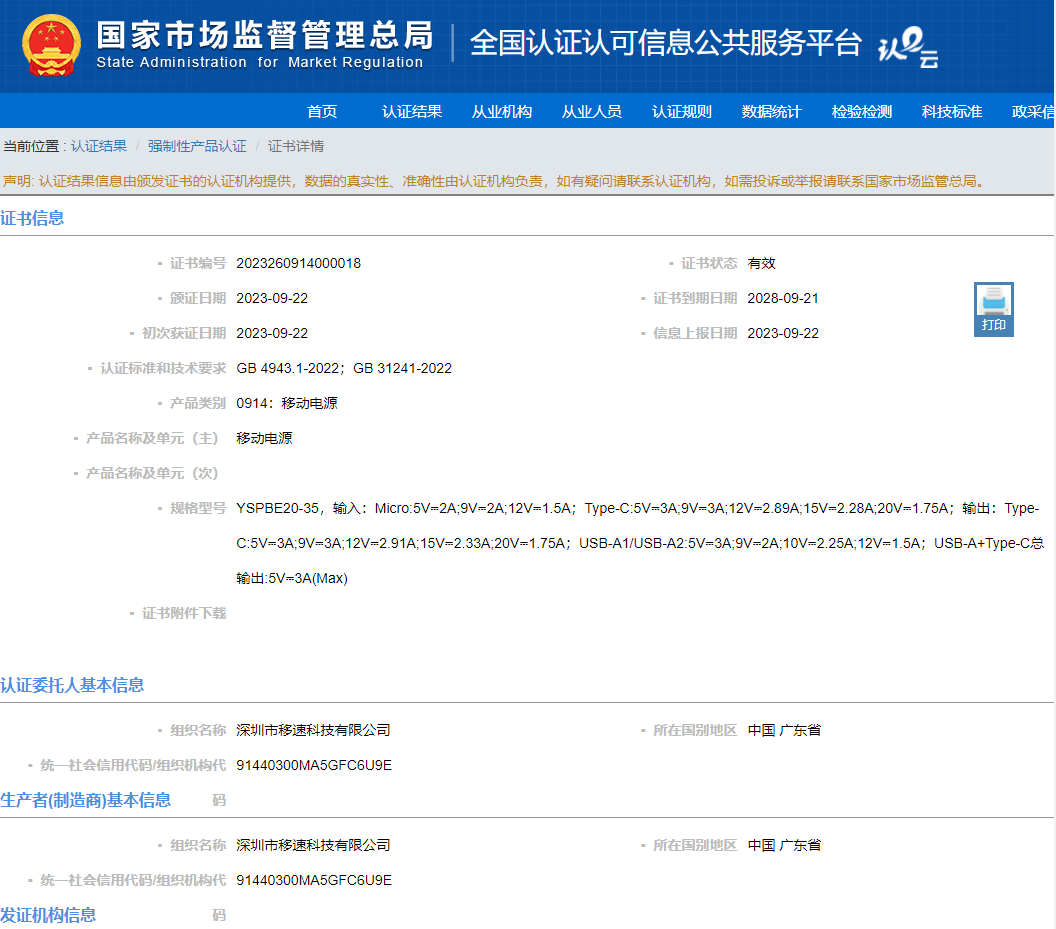1056x929 pixels.
Task: Click the 初次获证日期 label
Action: pyautogui.click(x=184, y=333)
